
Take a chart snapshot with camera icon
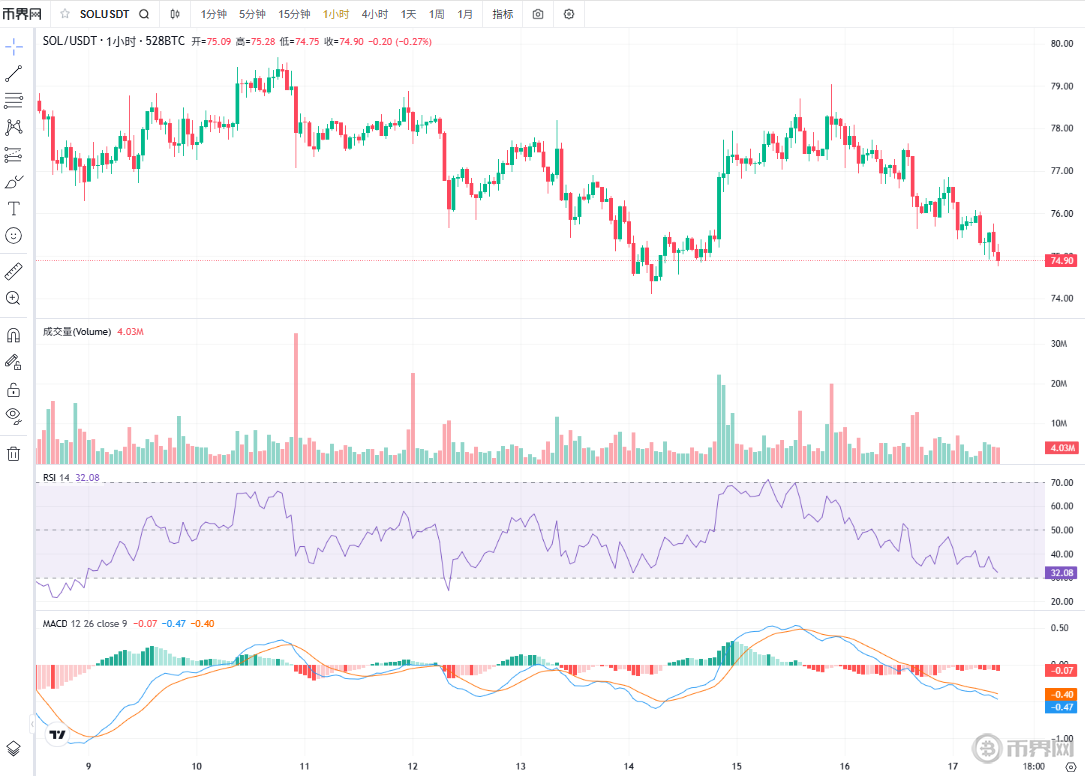click(538, 14)
